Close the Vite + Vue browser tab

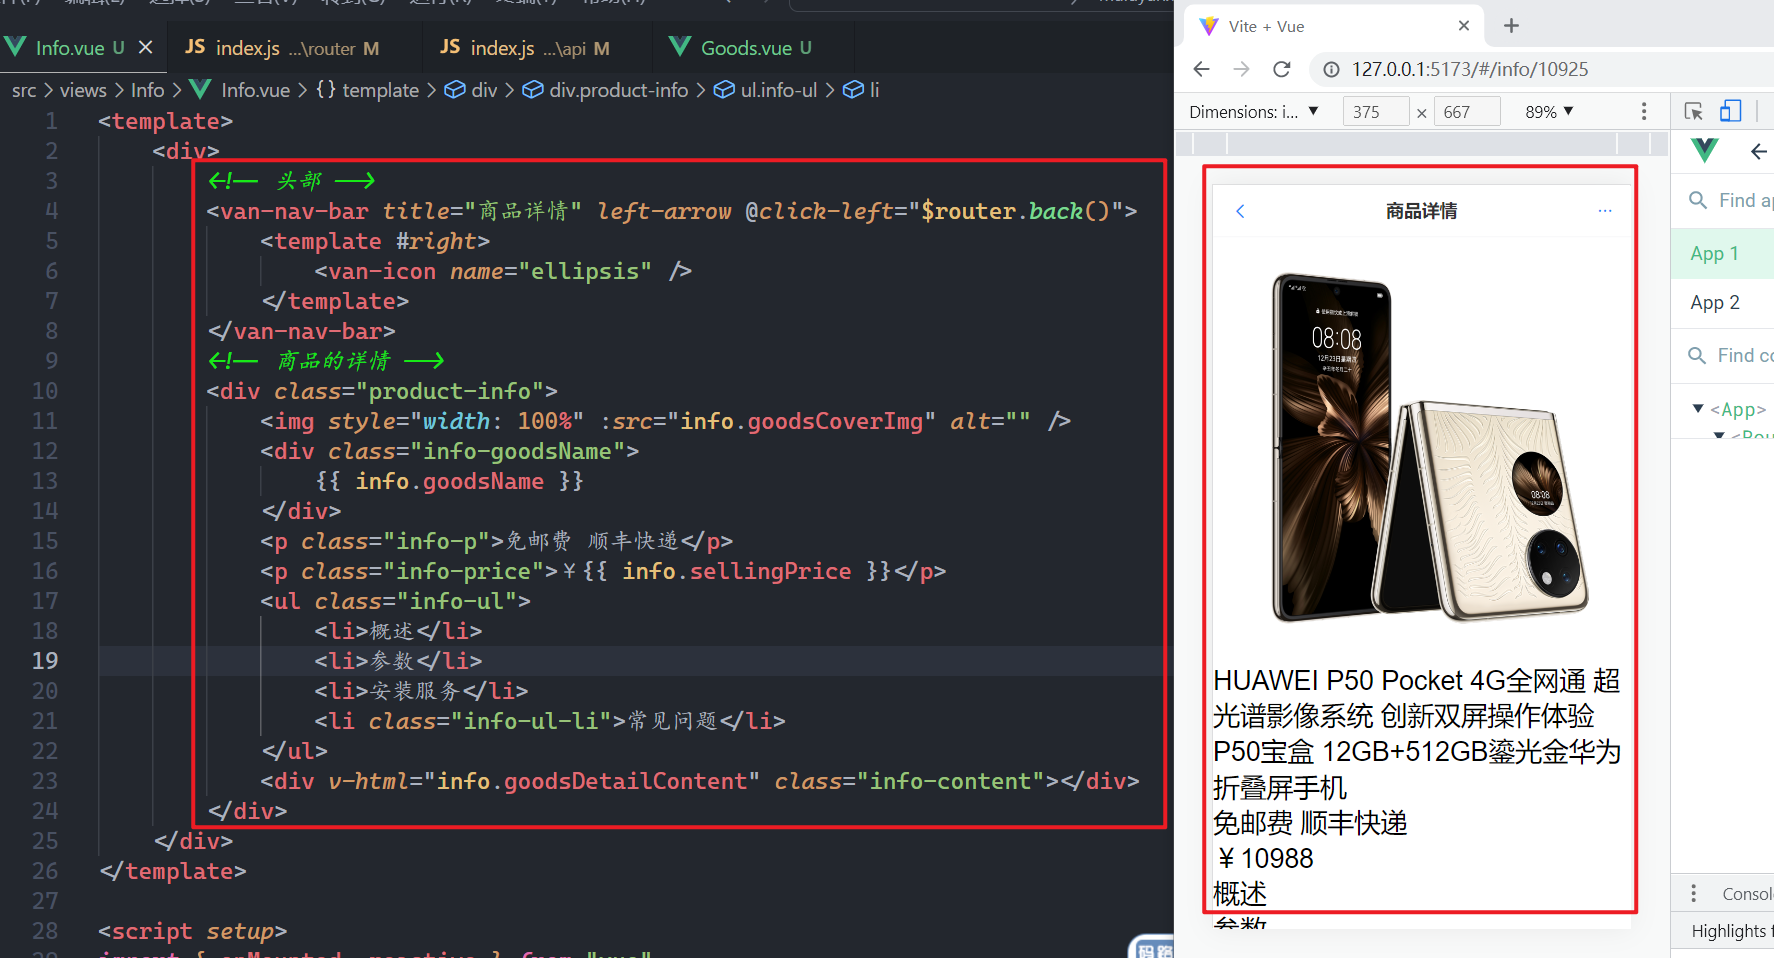[x=1464, y=26]
